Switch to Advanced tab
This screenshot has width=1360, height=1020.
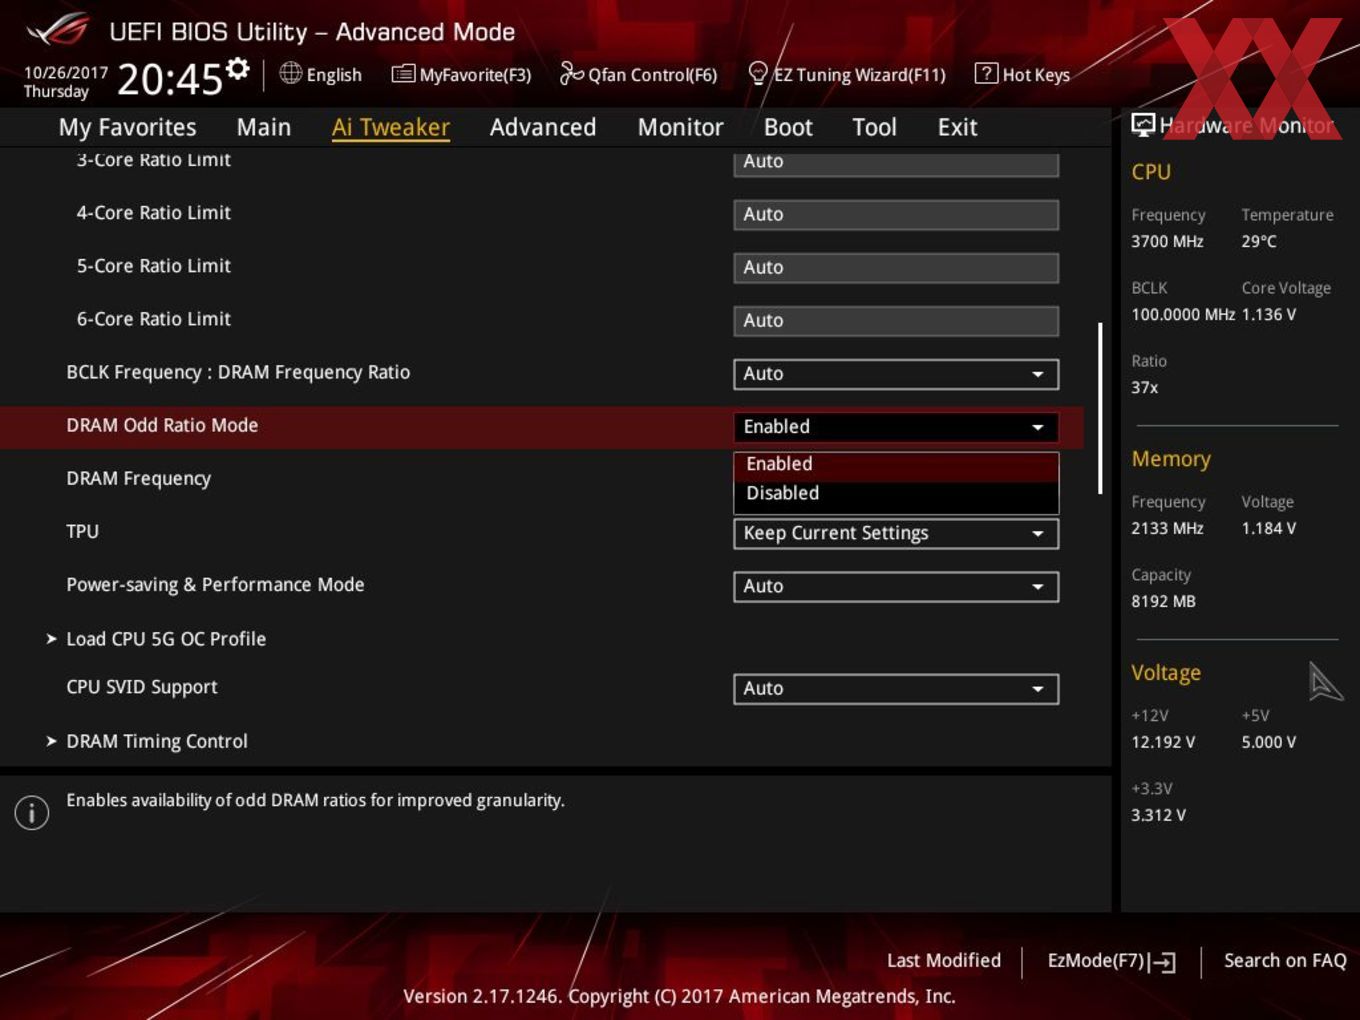[543, 127]
